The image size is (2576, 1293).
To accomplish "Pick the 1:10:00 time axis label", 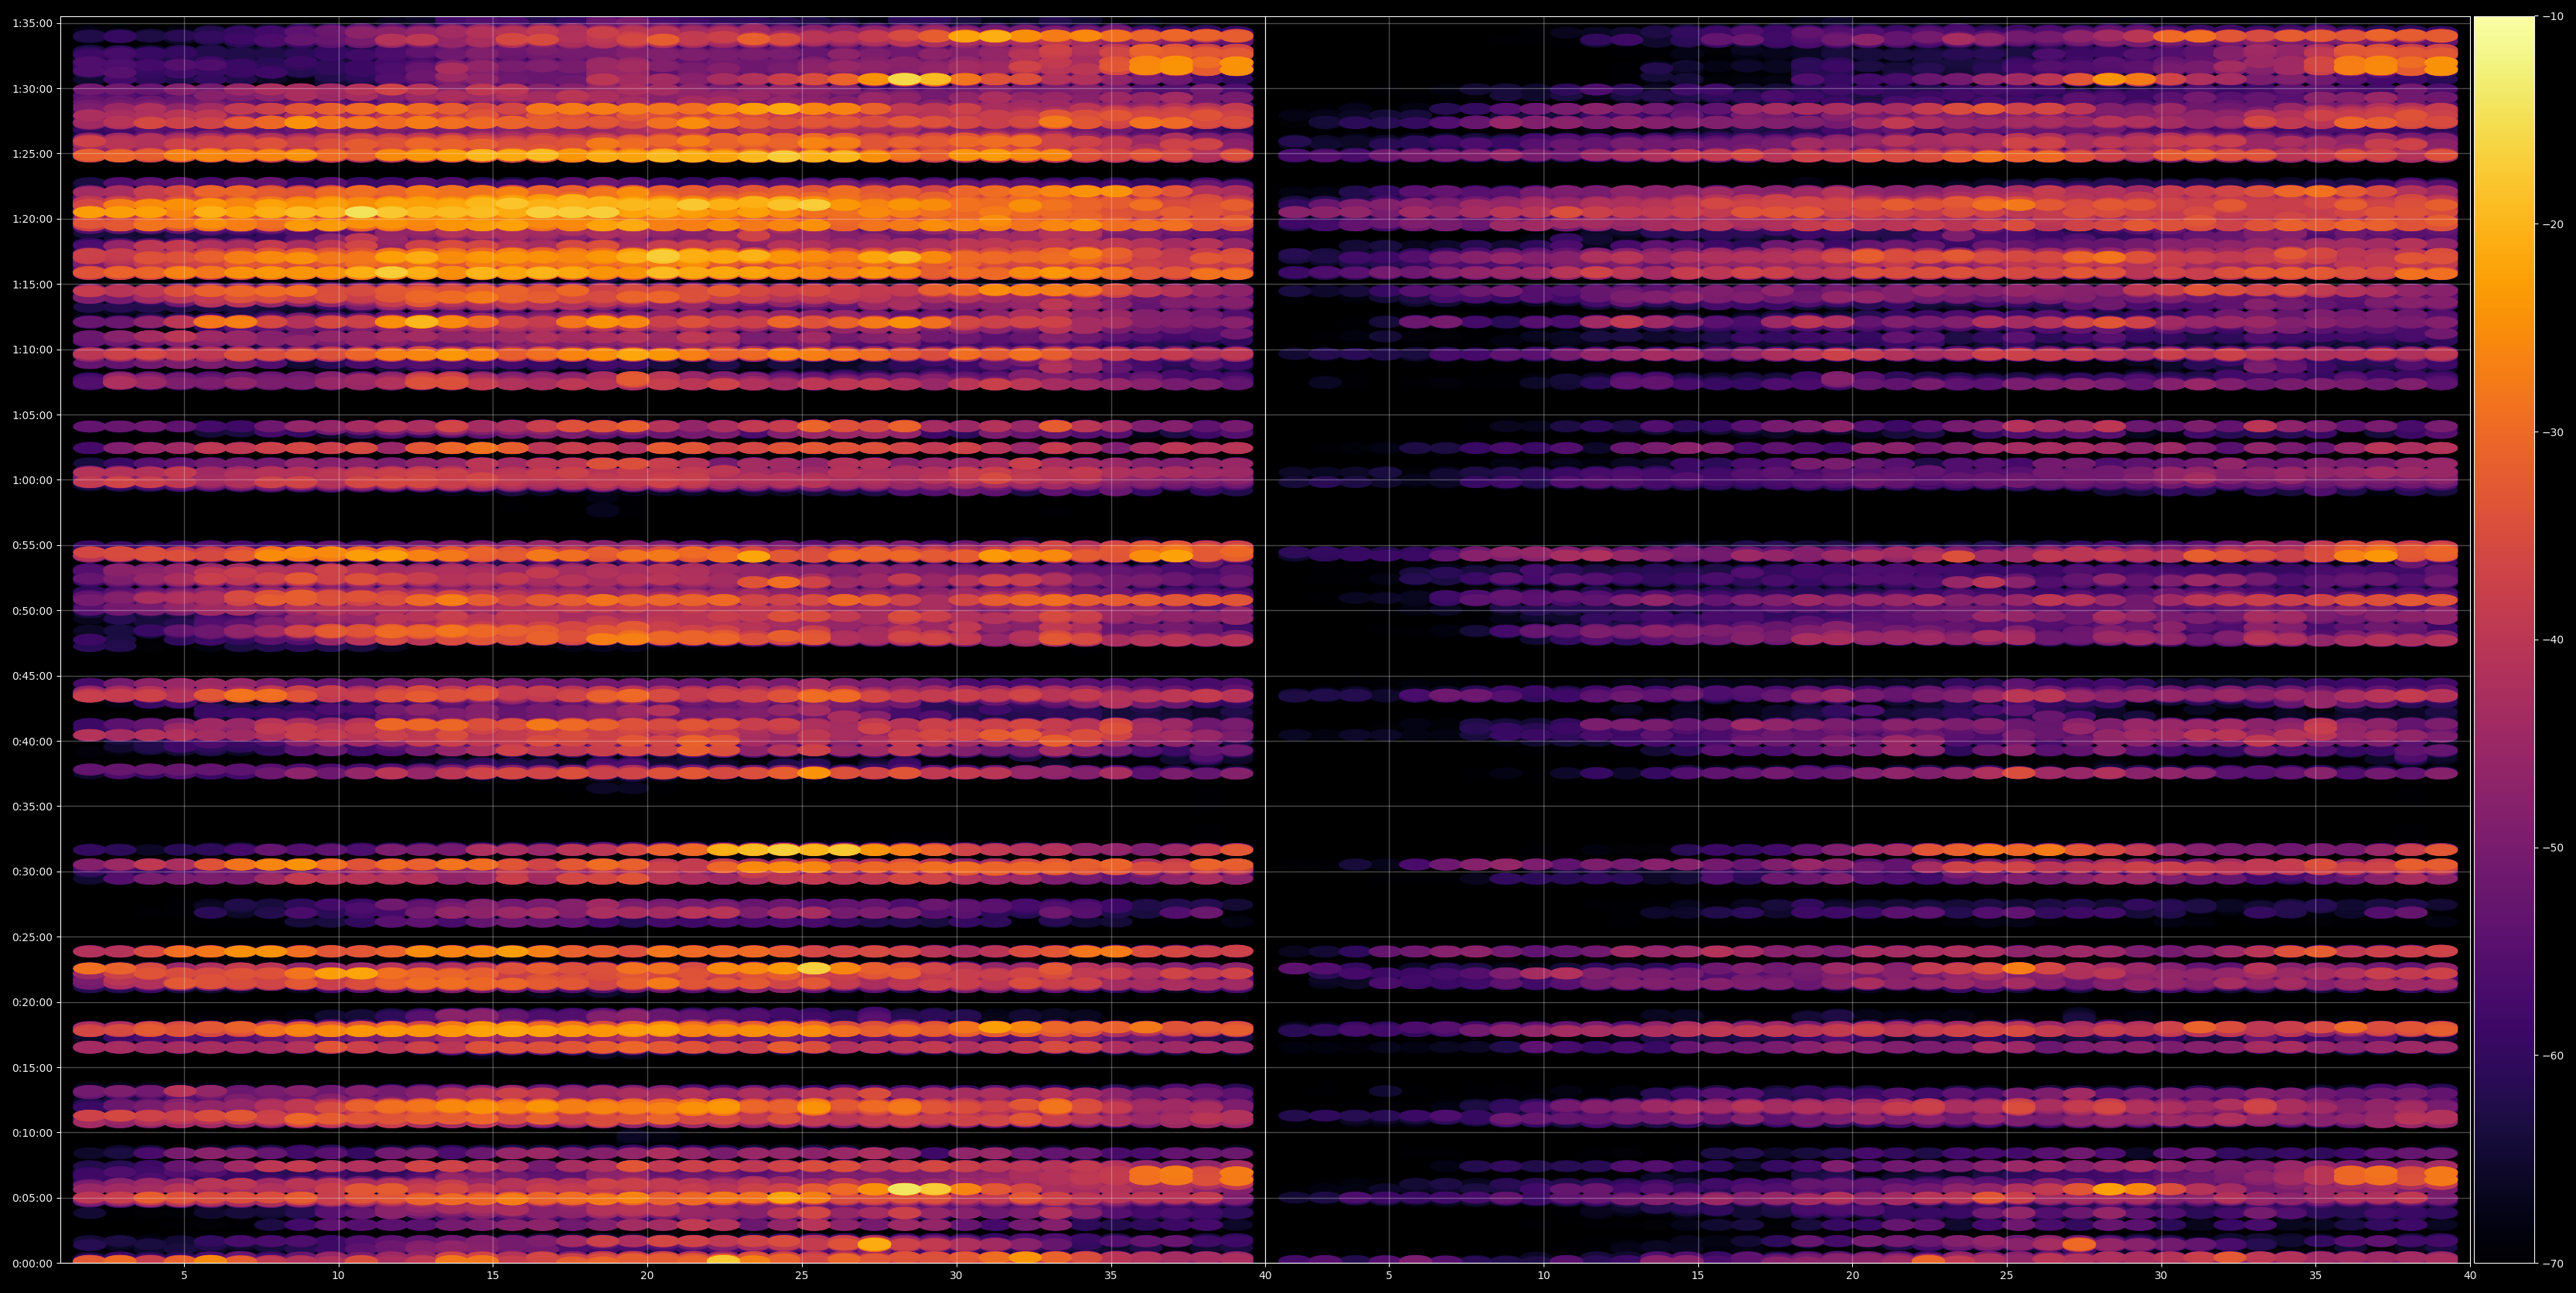I will pyautogui.click(x=32, y=349).
